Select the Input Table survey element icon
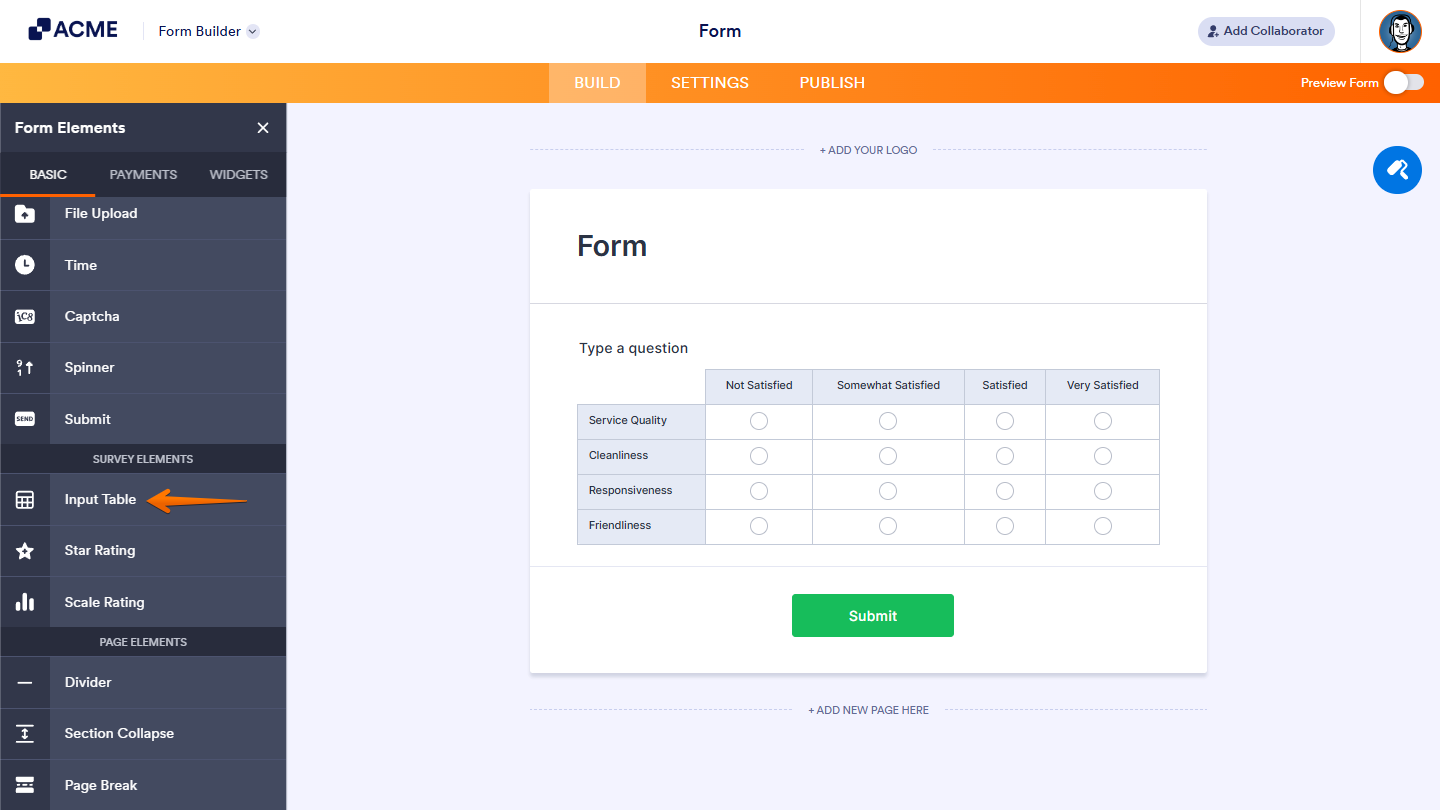 (x=24, y=499)
